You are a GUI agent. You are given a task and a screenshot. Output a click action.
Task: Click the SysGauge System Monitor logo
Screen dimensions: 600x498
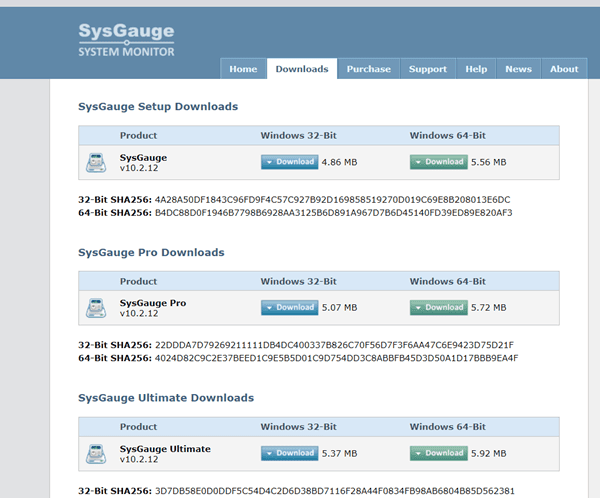click(x=126, y=40)
